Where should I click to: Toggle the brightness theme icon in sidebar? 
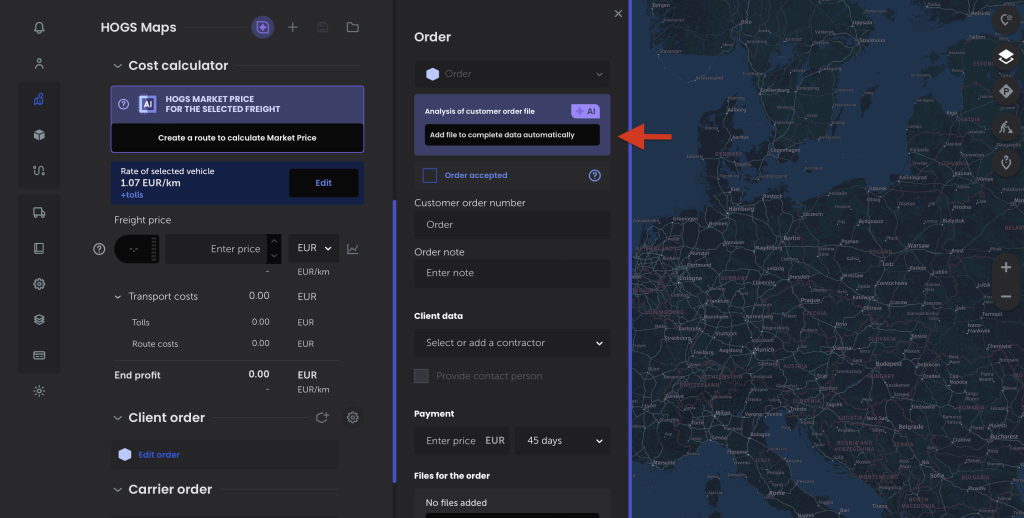(39, 391)
